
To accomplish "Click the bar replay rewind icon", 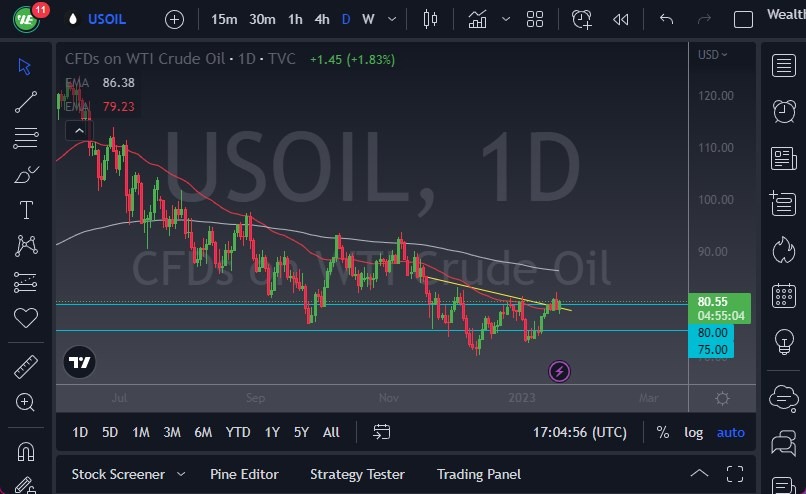I will click(x=621, y=19).
